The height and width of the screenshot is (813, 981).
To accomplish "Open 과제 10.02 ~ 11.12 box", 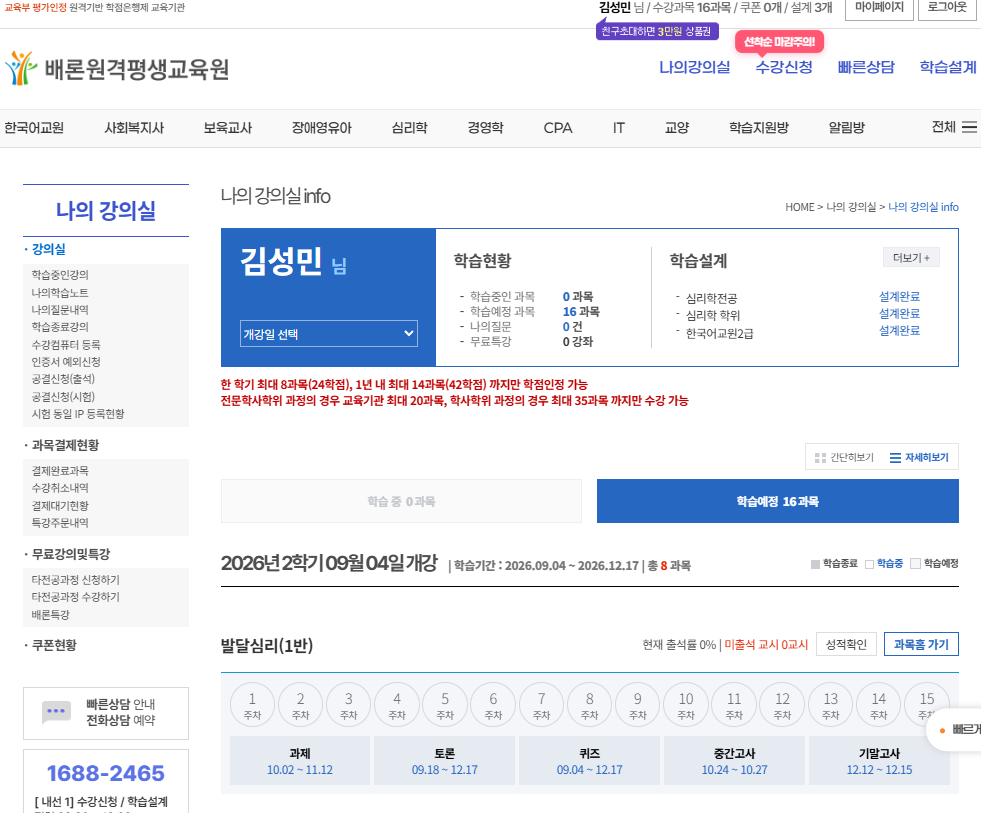I will click(x=300, y=760).
